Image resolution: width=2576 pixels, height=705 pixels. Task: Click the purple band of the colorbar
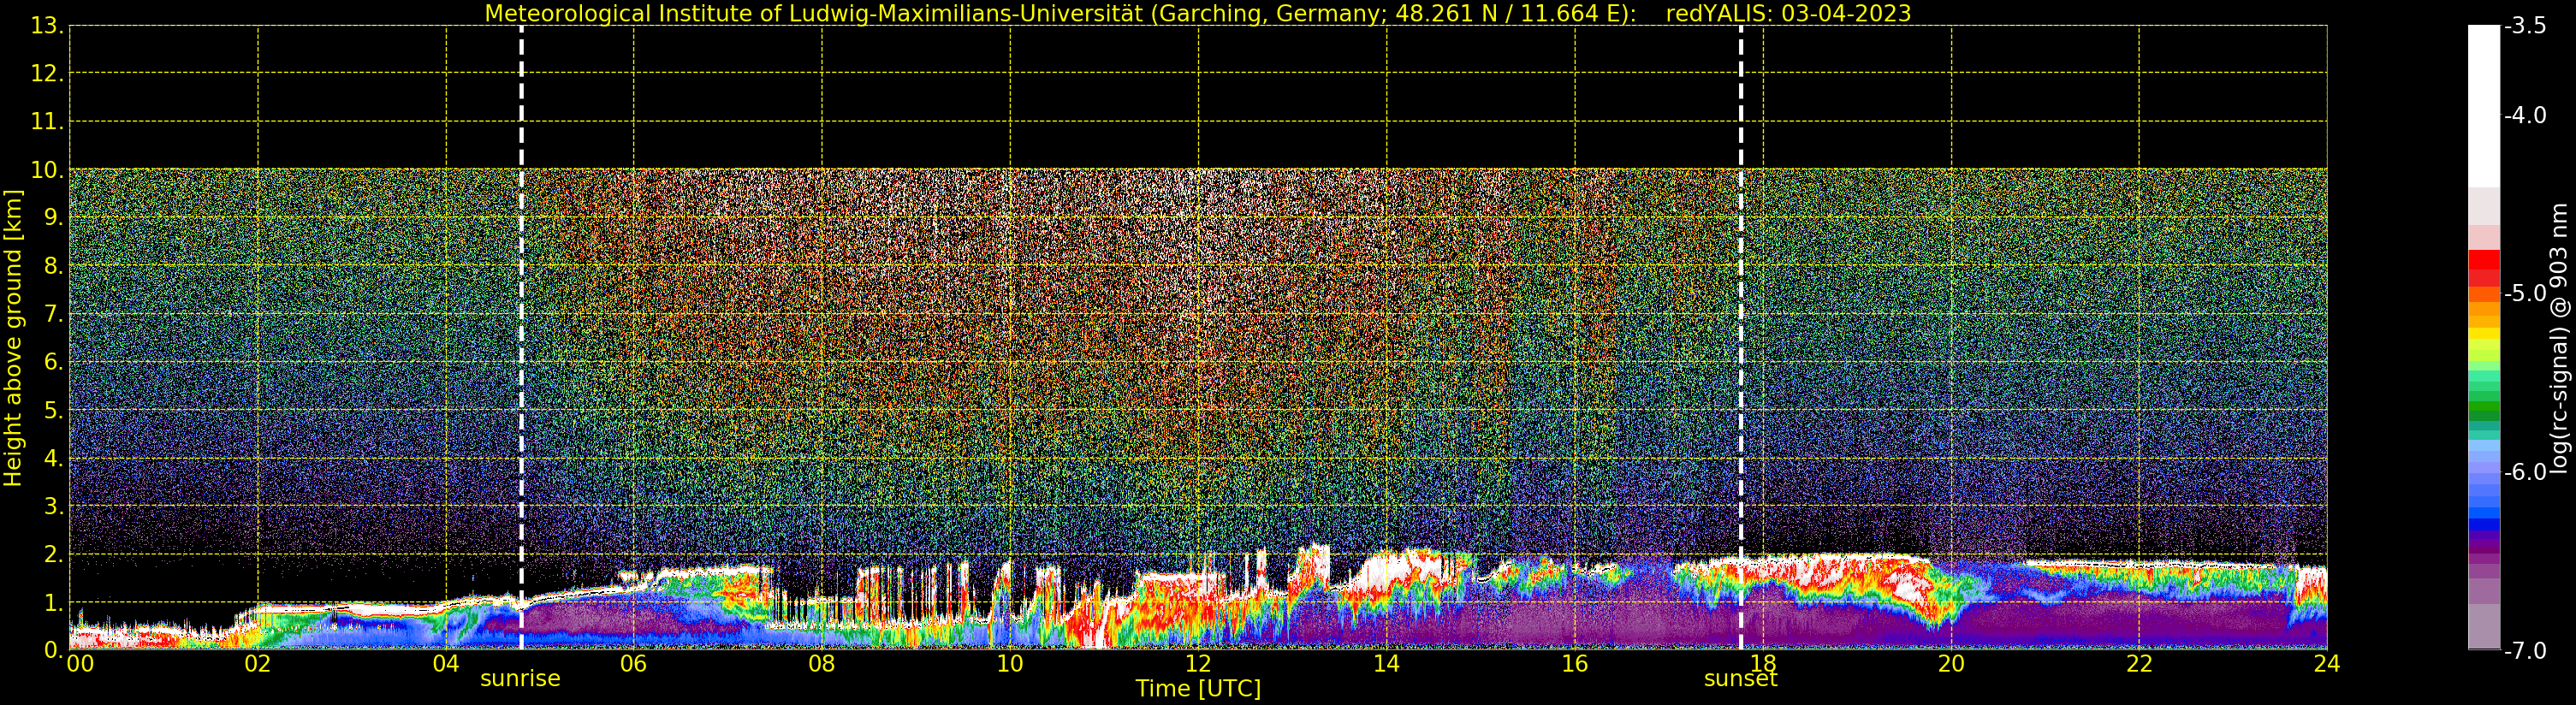click(2484, 548)
